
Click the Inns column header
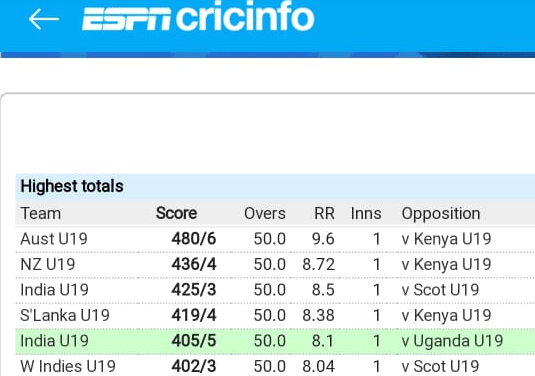pos(366,214)
